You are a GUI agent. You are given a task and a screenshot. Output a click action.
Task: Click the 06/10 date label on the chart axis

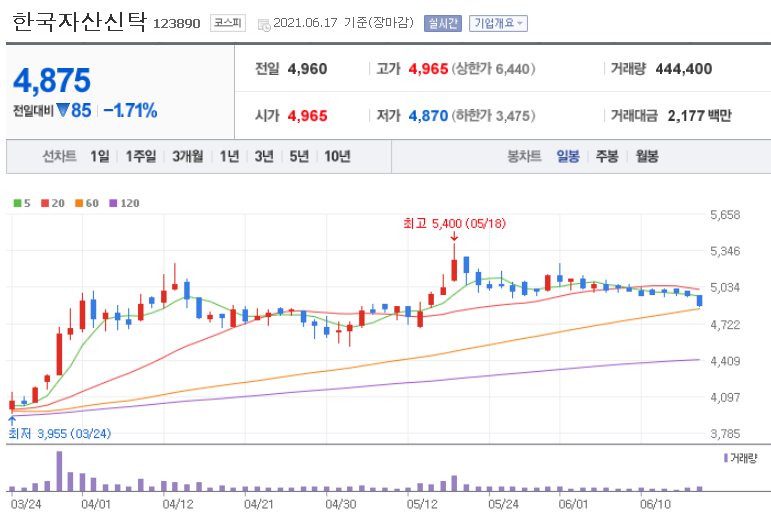[x=655, y=504]
